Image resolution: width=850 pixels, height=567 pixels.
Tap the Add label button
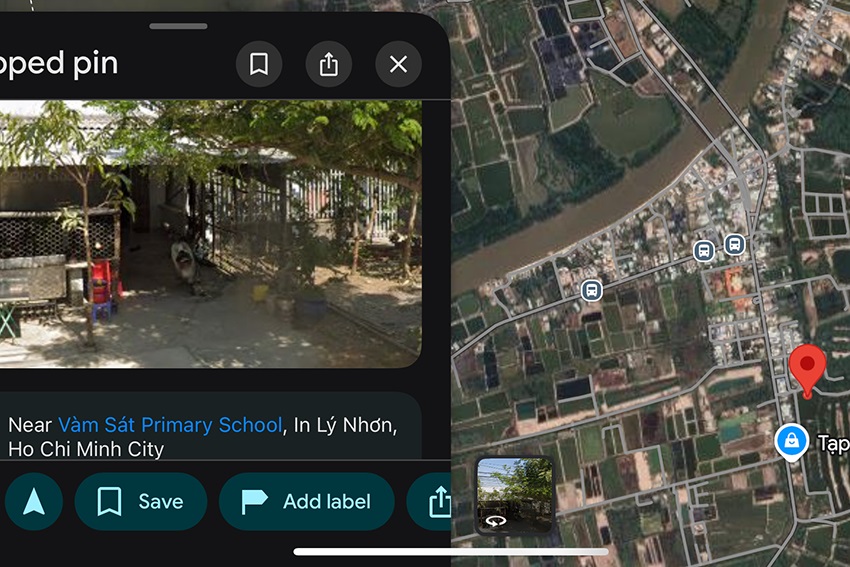[x=306, y=501]
